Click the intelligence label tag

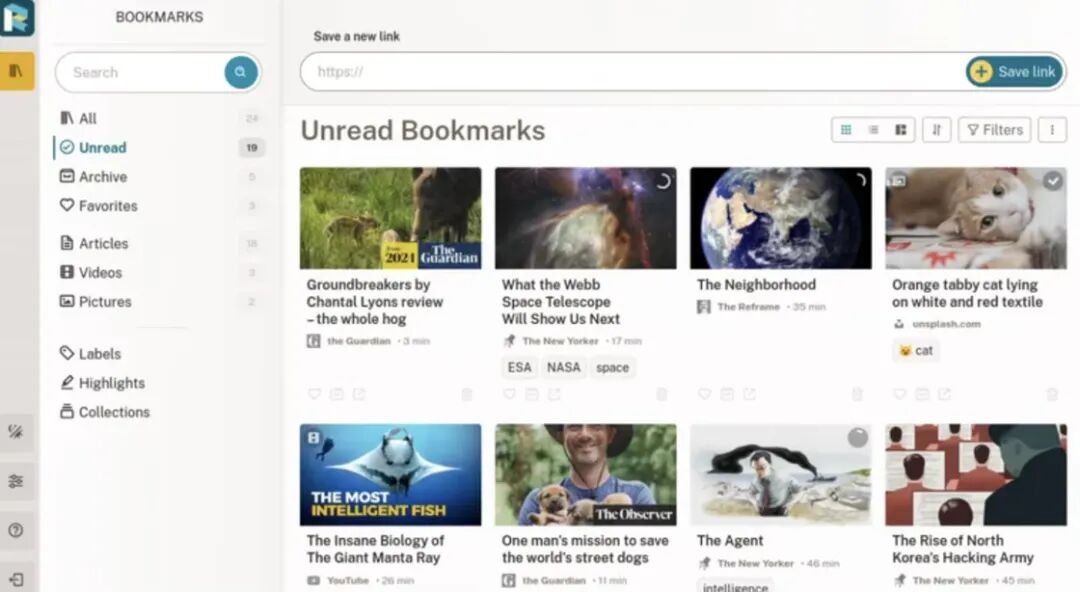735,586
